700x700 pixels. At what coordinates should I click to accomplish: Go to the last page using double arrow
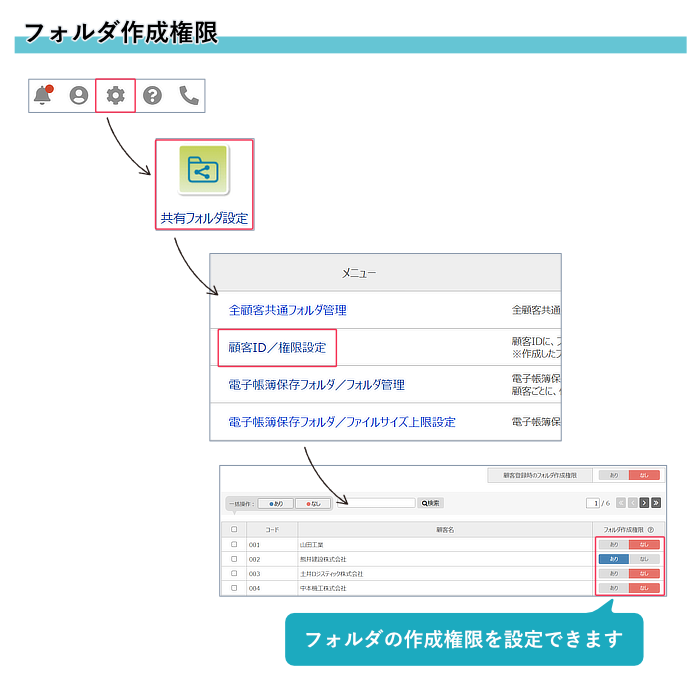pyautogui.click(x=656, y=503)
